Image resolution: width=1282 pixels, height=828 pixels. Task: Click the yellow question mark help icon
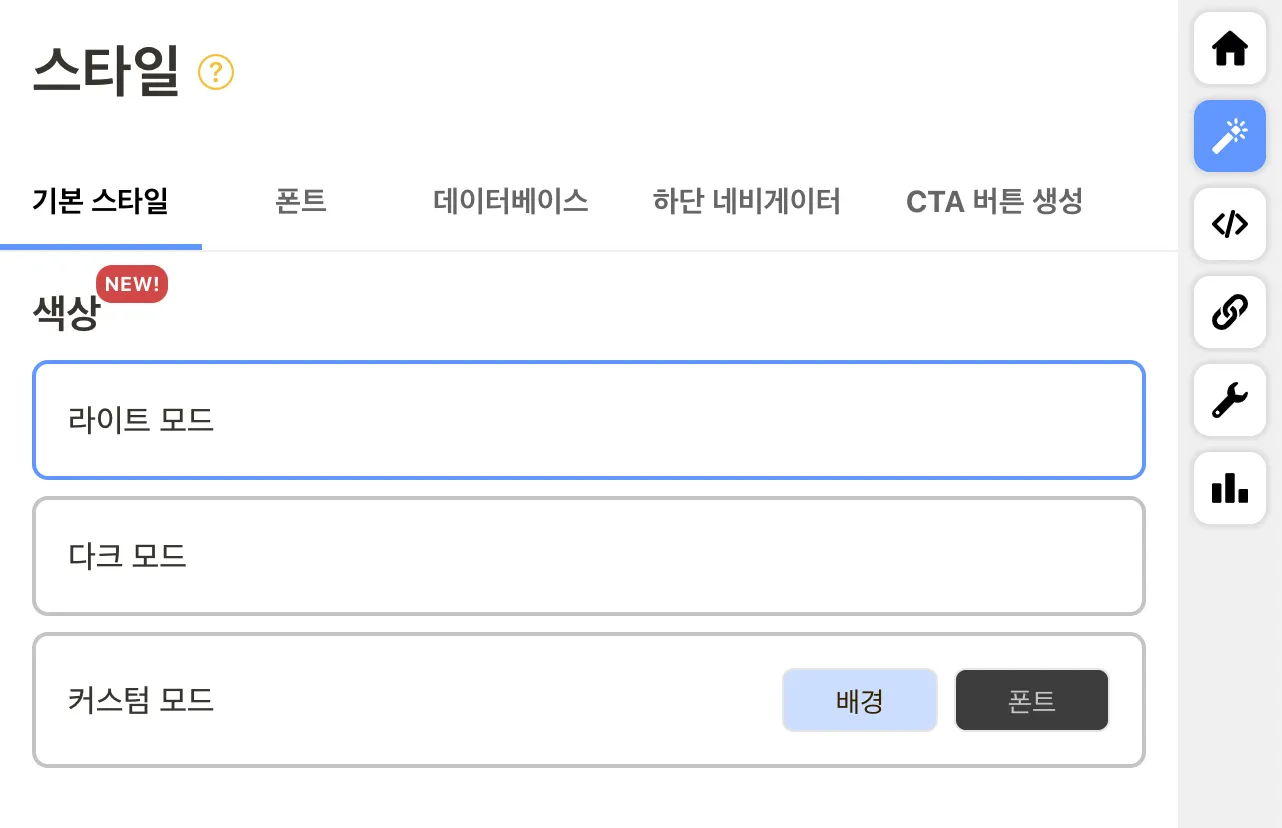click(216, 73)
